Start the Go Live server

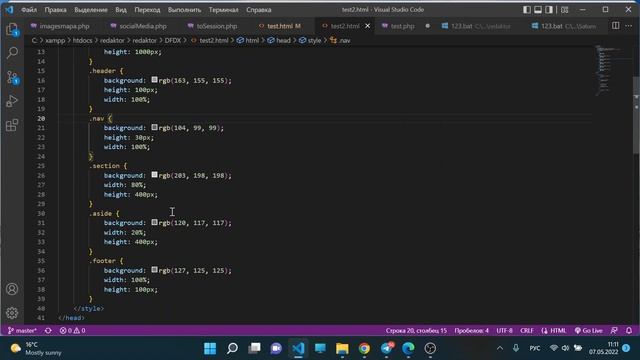click(x=589, y=331)
